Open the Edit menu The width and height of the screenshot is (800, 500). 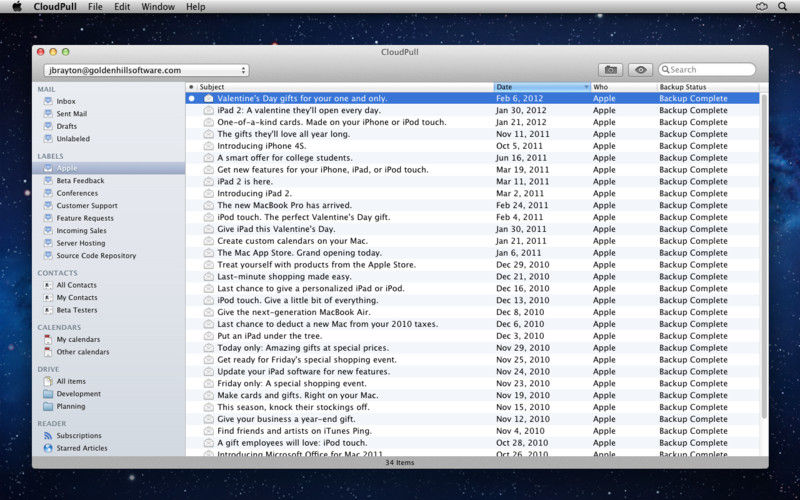pyautogui.click(x=122, y=7)
